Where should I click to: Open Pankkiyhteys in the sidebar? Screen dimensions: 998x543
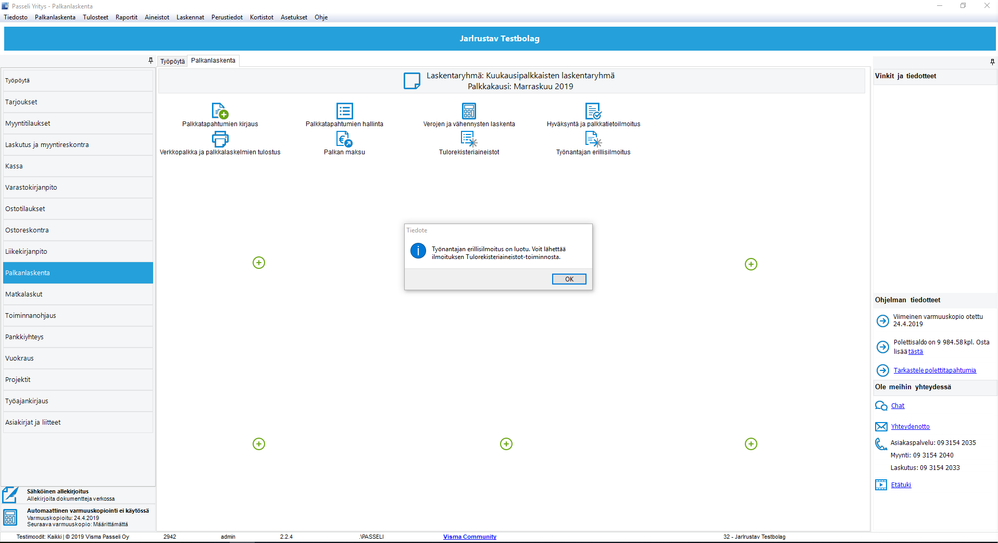tap(78, 337)
